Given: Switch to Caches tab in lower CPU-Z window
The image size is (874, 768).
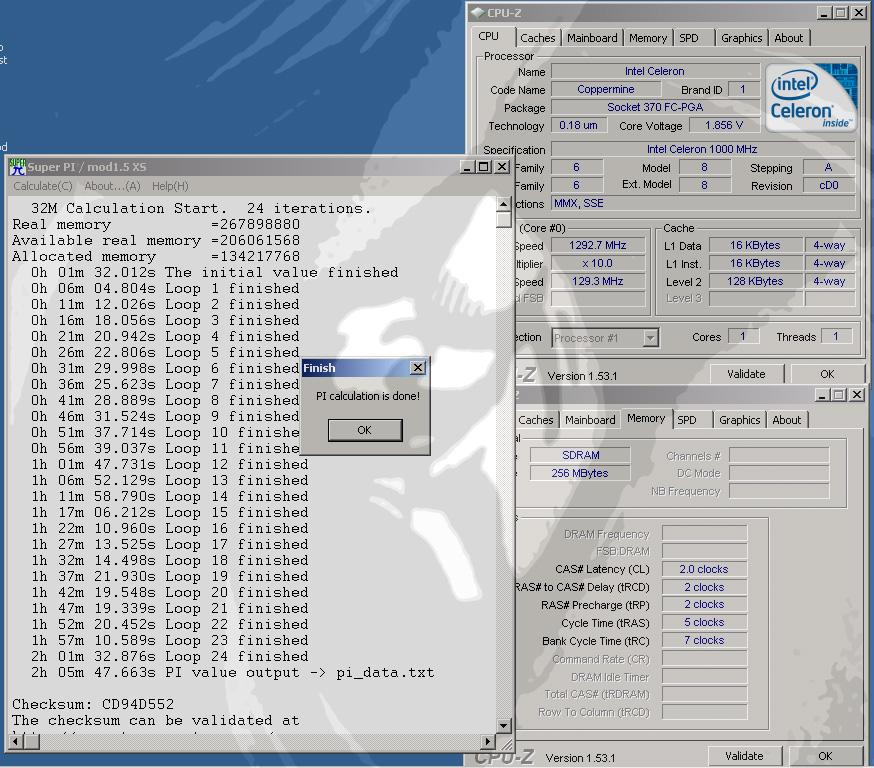Looking at the screenshot, I should pyautogui.click(x=536, y=420).
